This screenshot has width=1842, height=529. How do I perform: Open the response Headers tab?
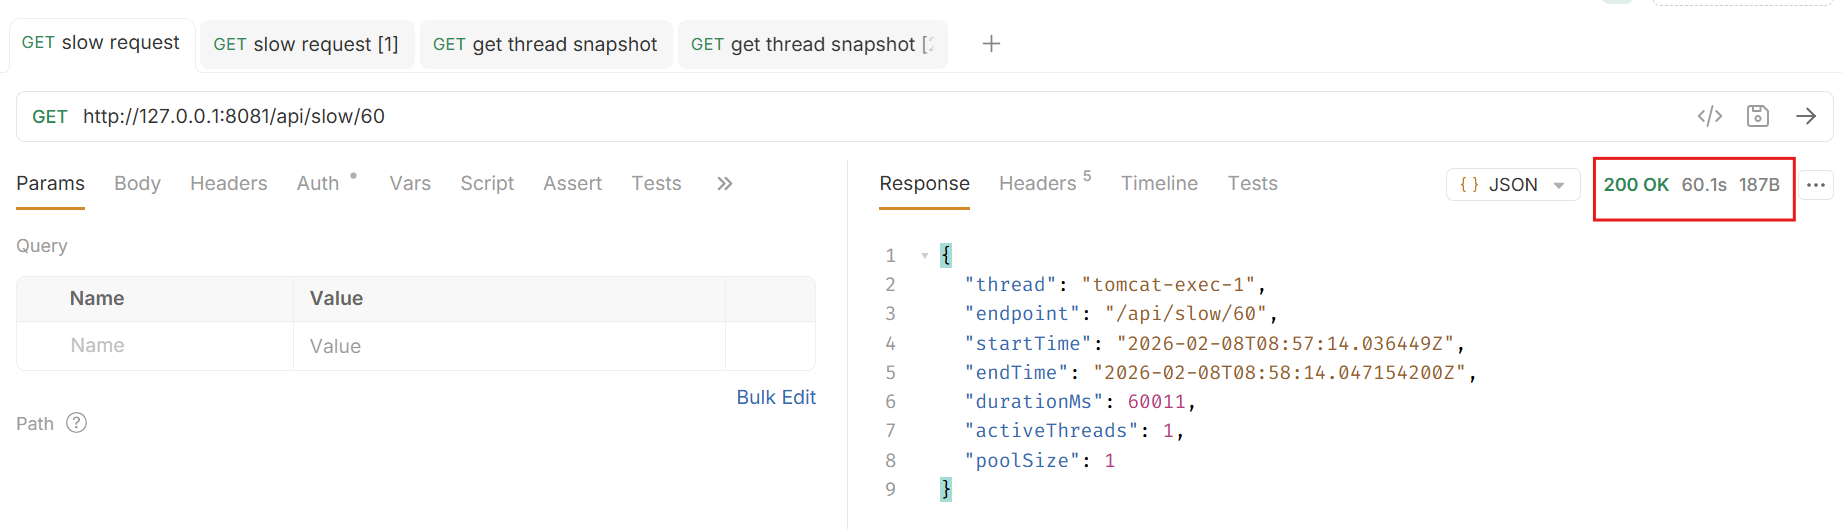1038,183
